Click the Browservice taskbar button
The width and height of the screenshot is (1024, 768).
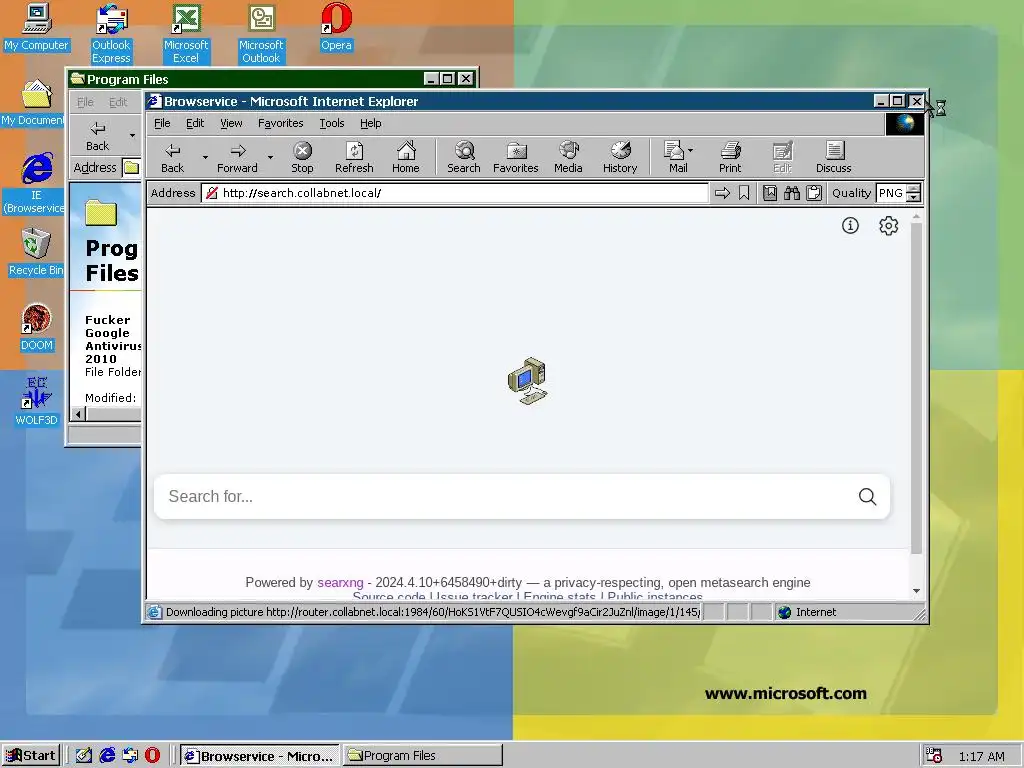tap(260, 756)
